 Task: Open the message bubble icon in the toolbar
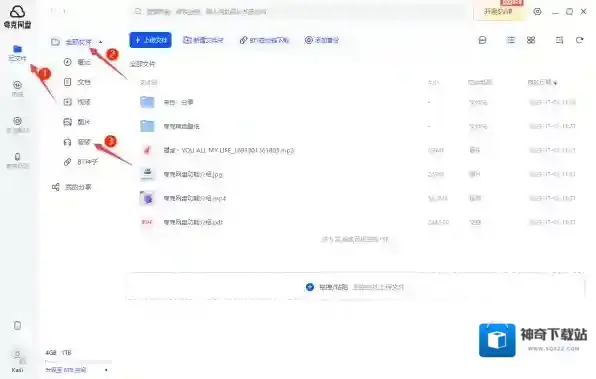[482, 40]
